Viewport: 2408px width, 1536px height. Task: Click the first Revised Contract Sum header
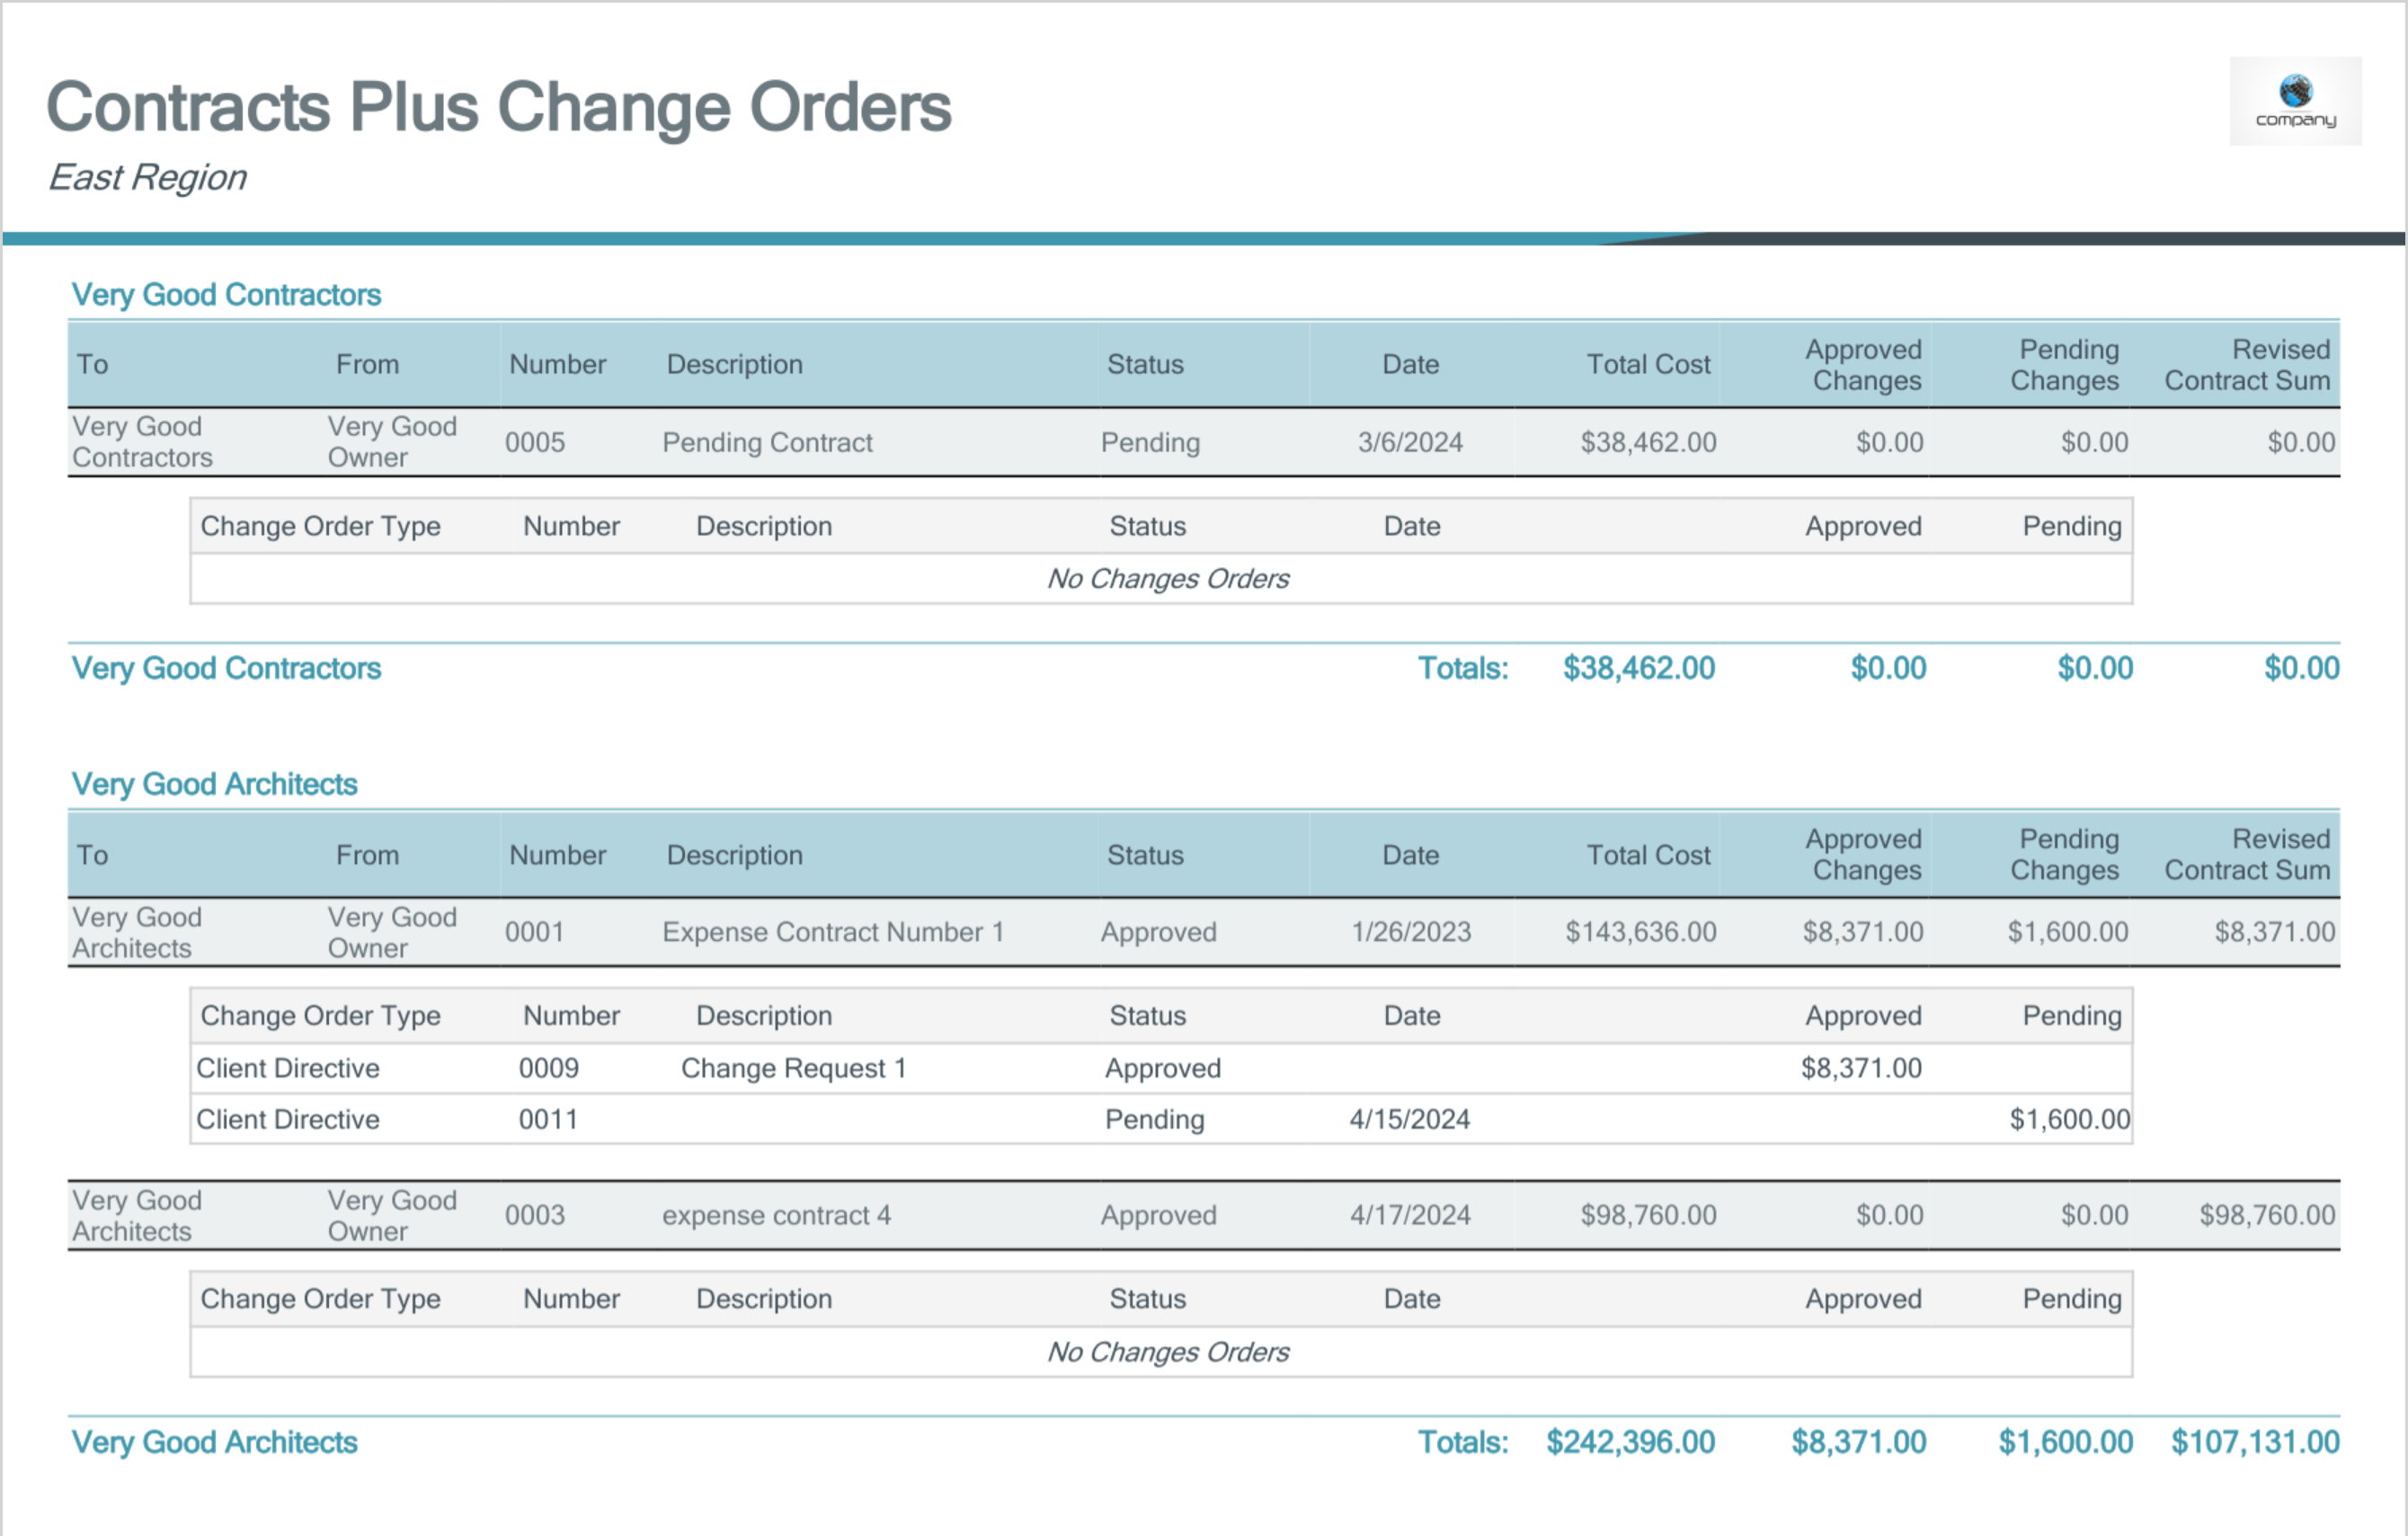click(2246, 365)
